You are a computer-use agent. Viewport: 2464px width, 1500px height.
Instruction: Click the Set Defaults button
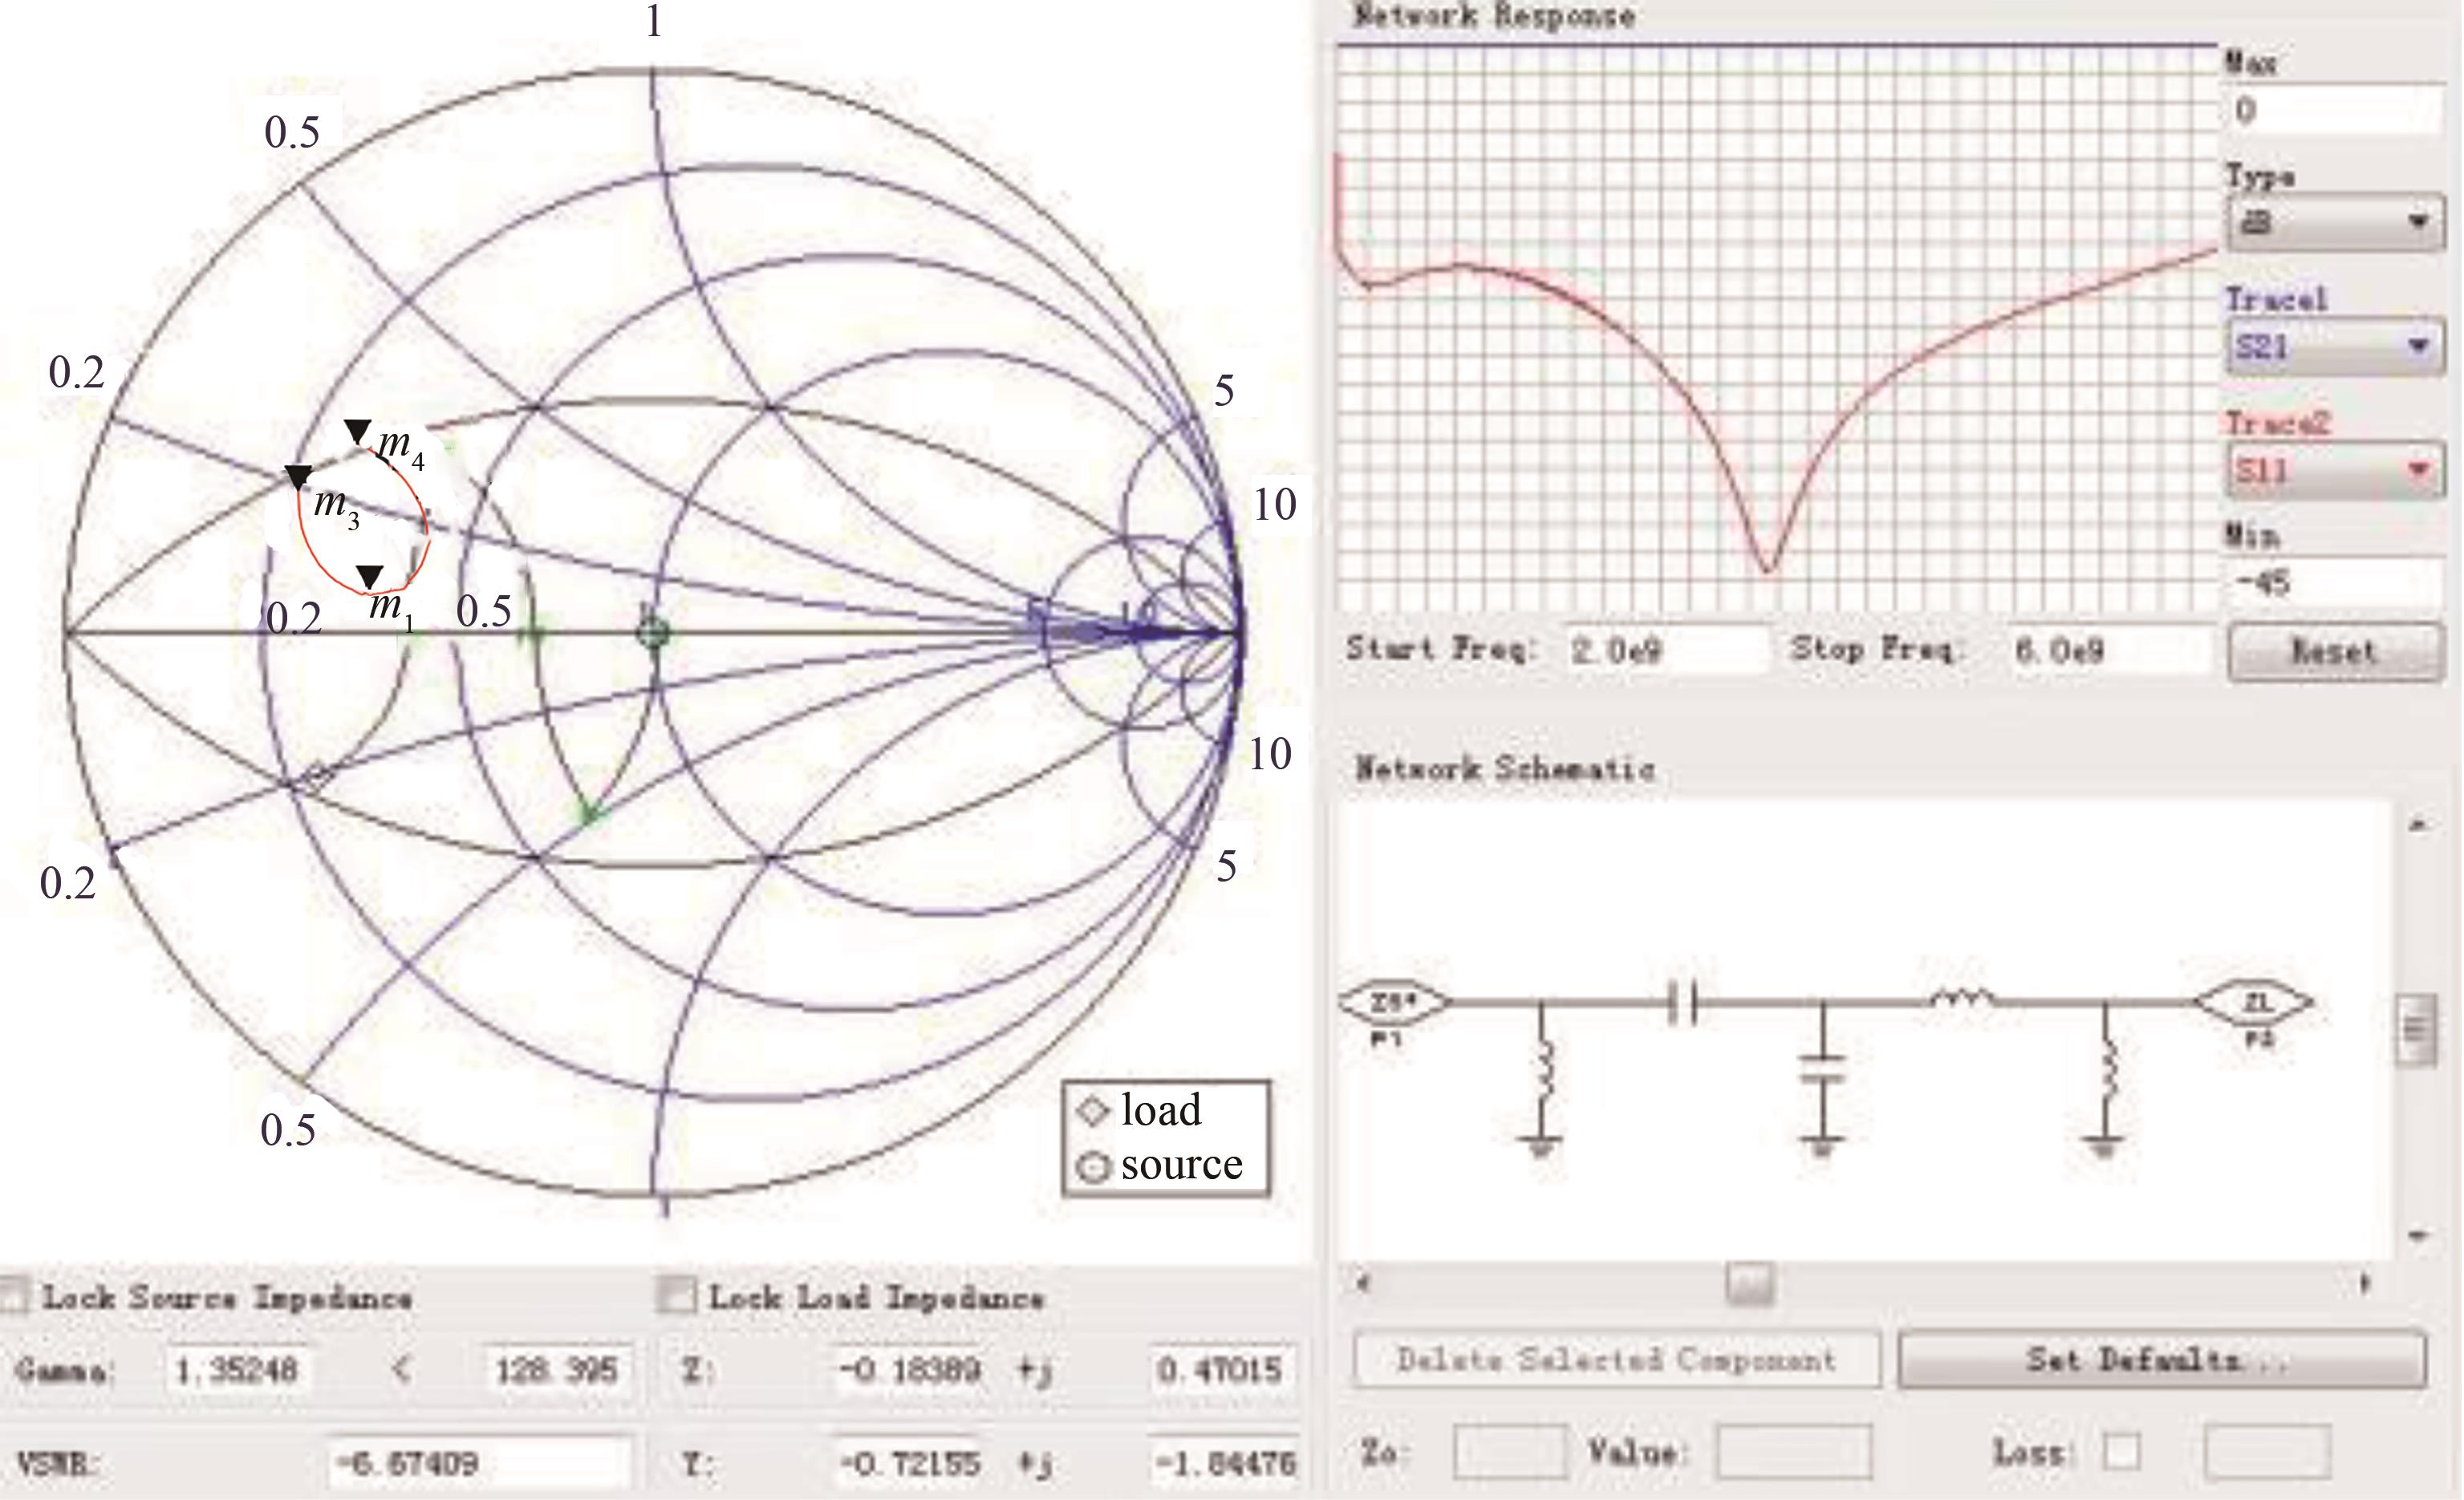point(2162,1359)
